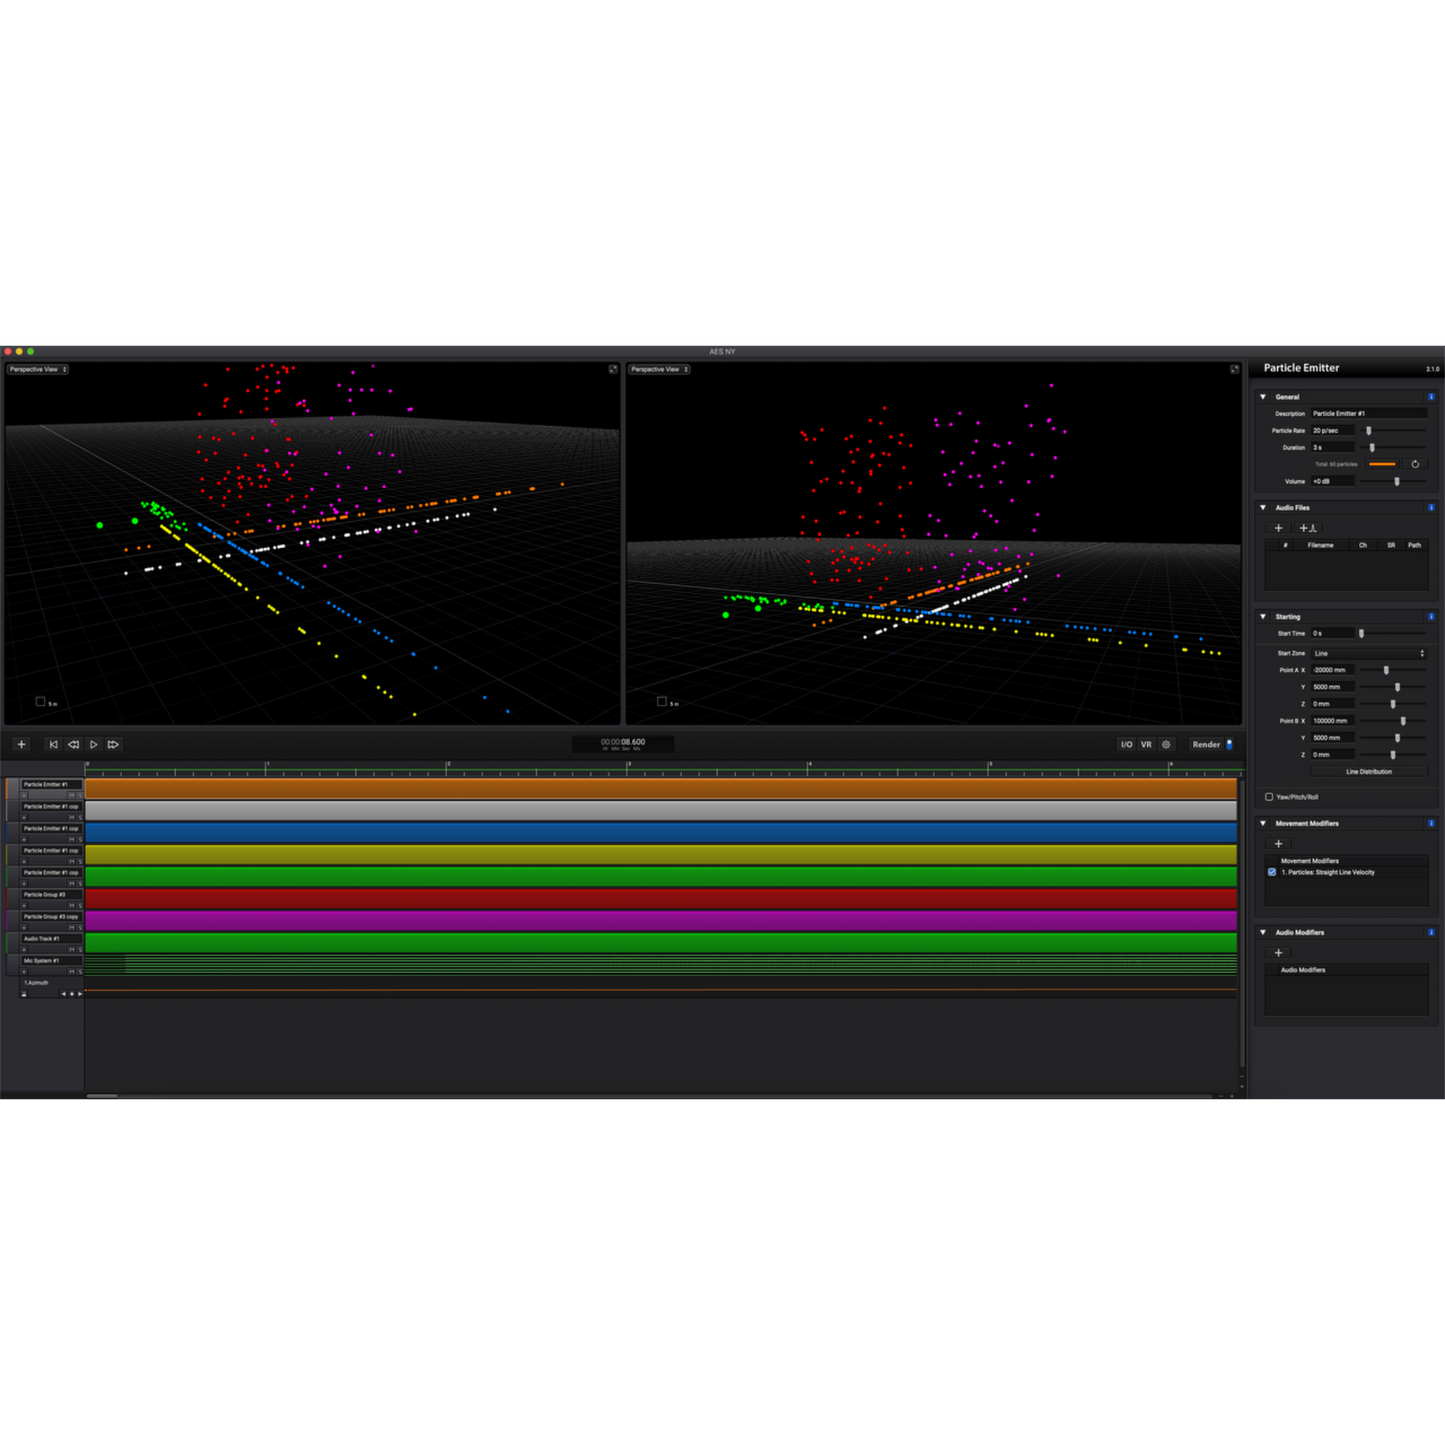This screenshot has height=1445, width=1445.
Task: Click the particle color swatch orange
Action: tap(1381, 464)
